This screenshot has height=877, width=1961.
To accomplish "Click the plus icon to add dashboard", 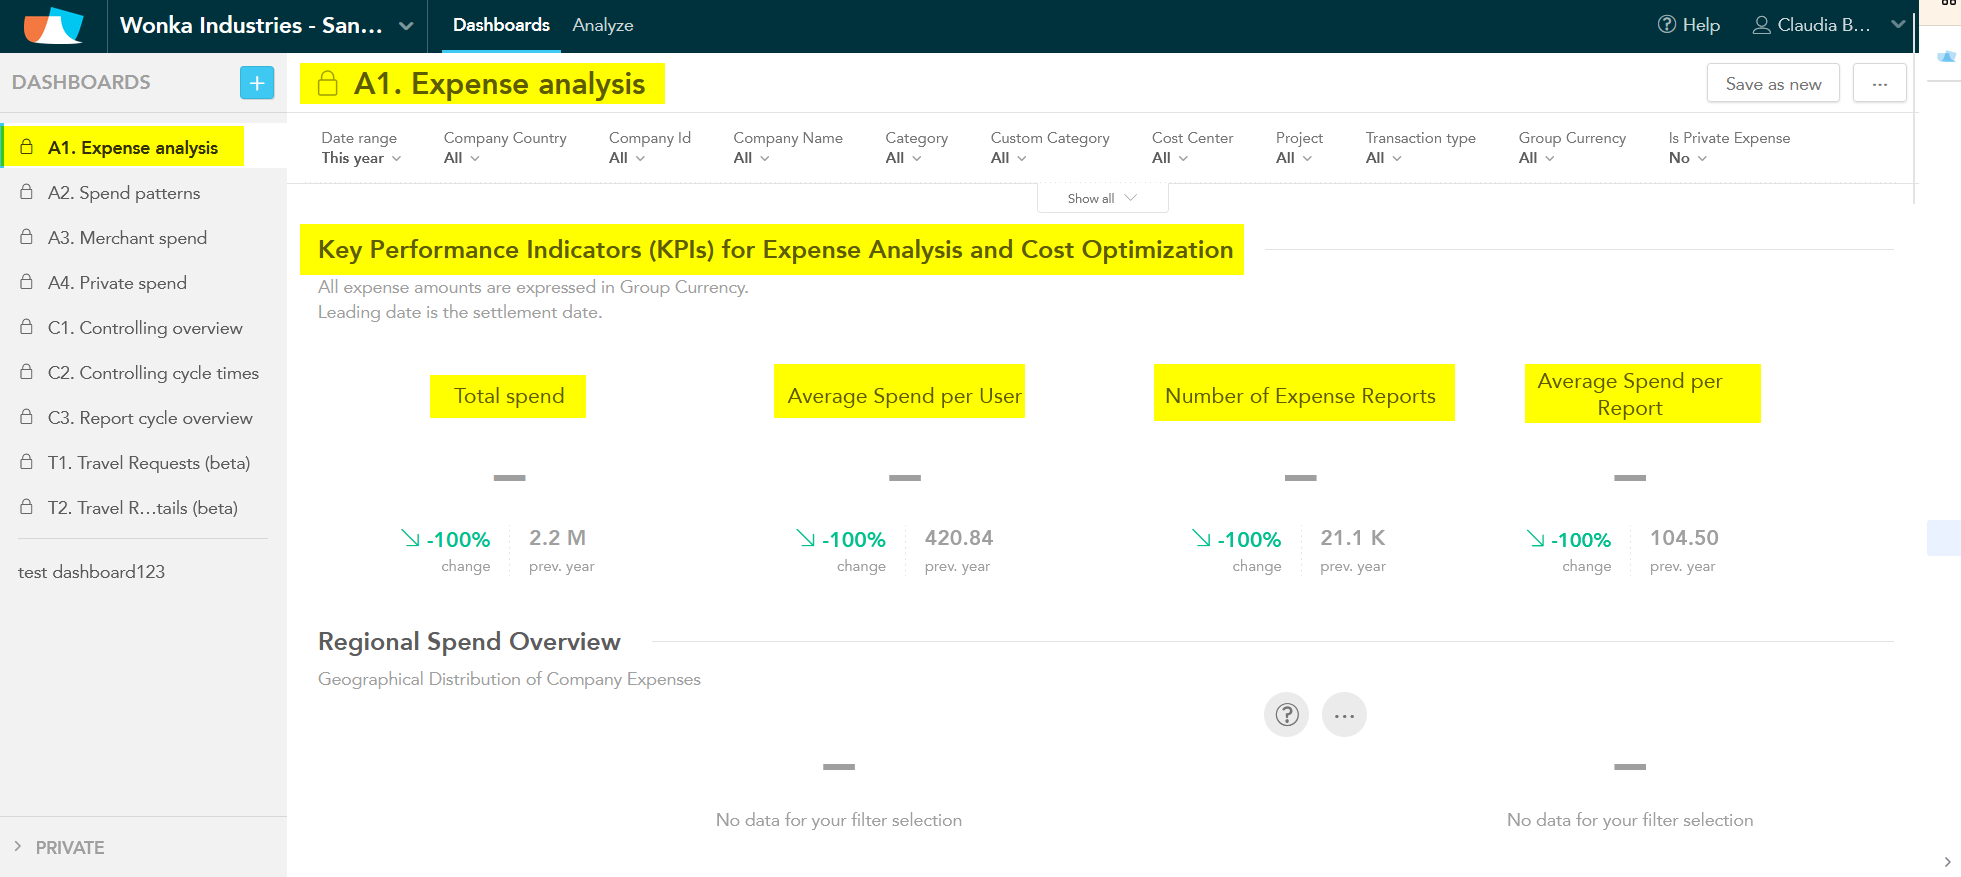I will pyautogui.click(x=257, y=83).
